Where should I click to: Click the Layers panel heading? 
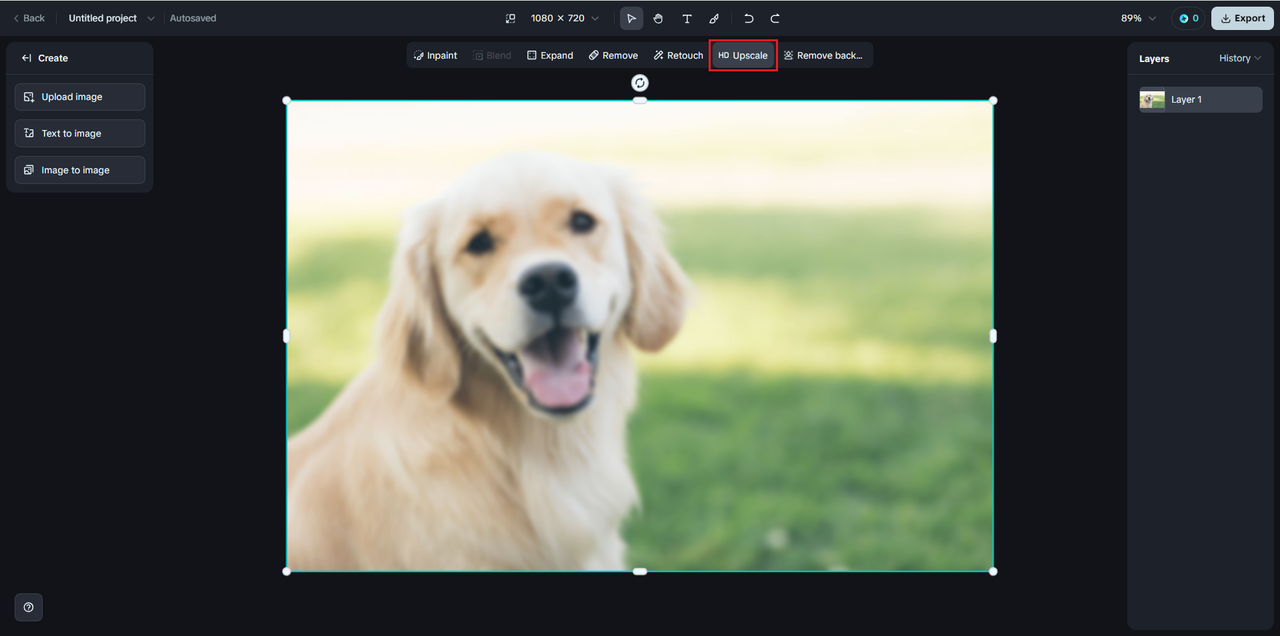click(1154, 59)
